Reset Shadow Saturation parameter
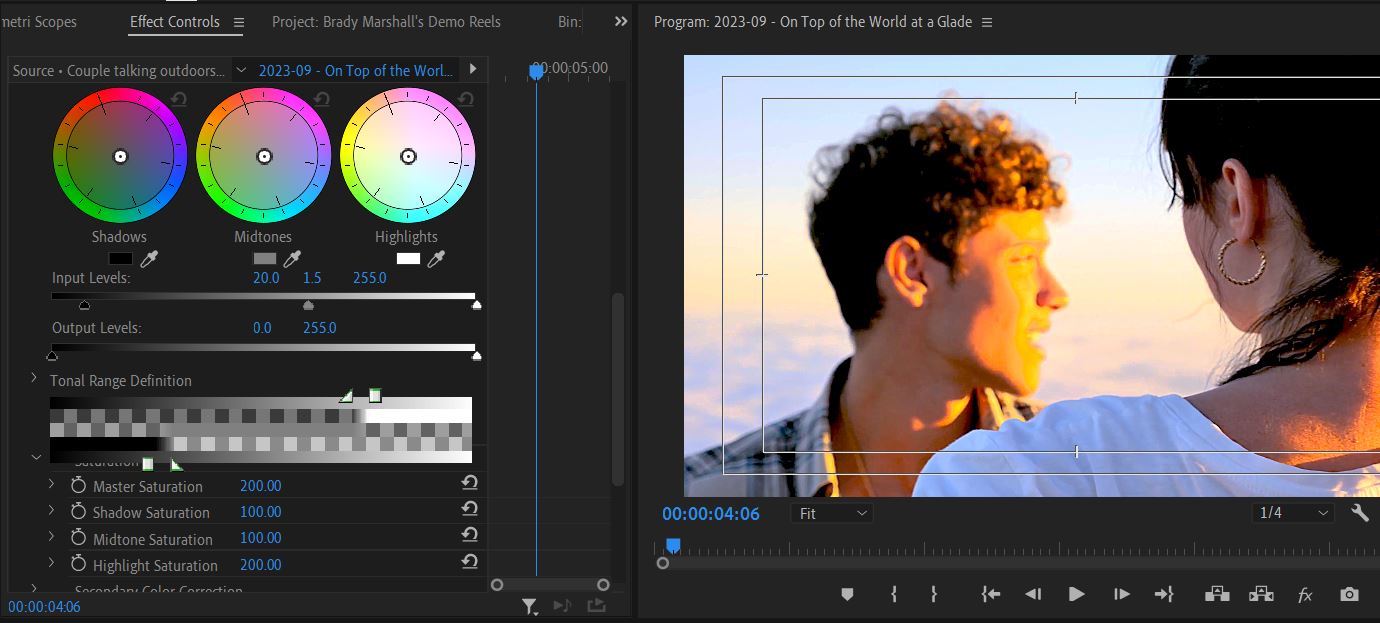 pyautogui.click(x=469, y=509)
